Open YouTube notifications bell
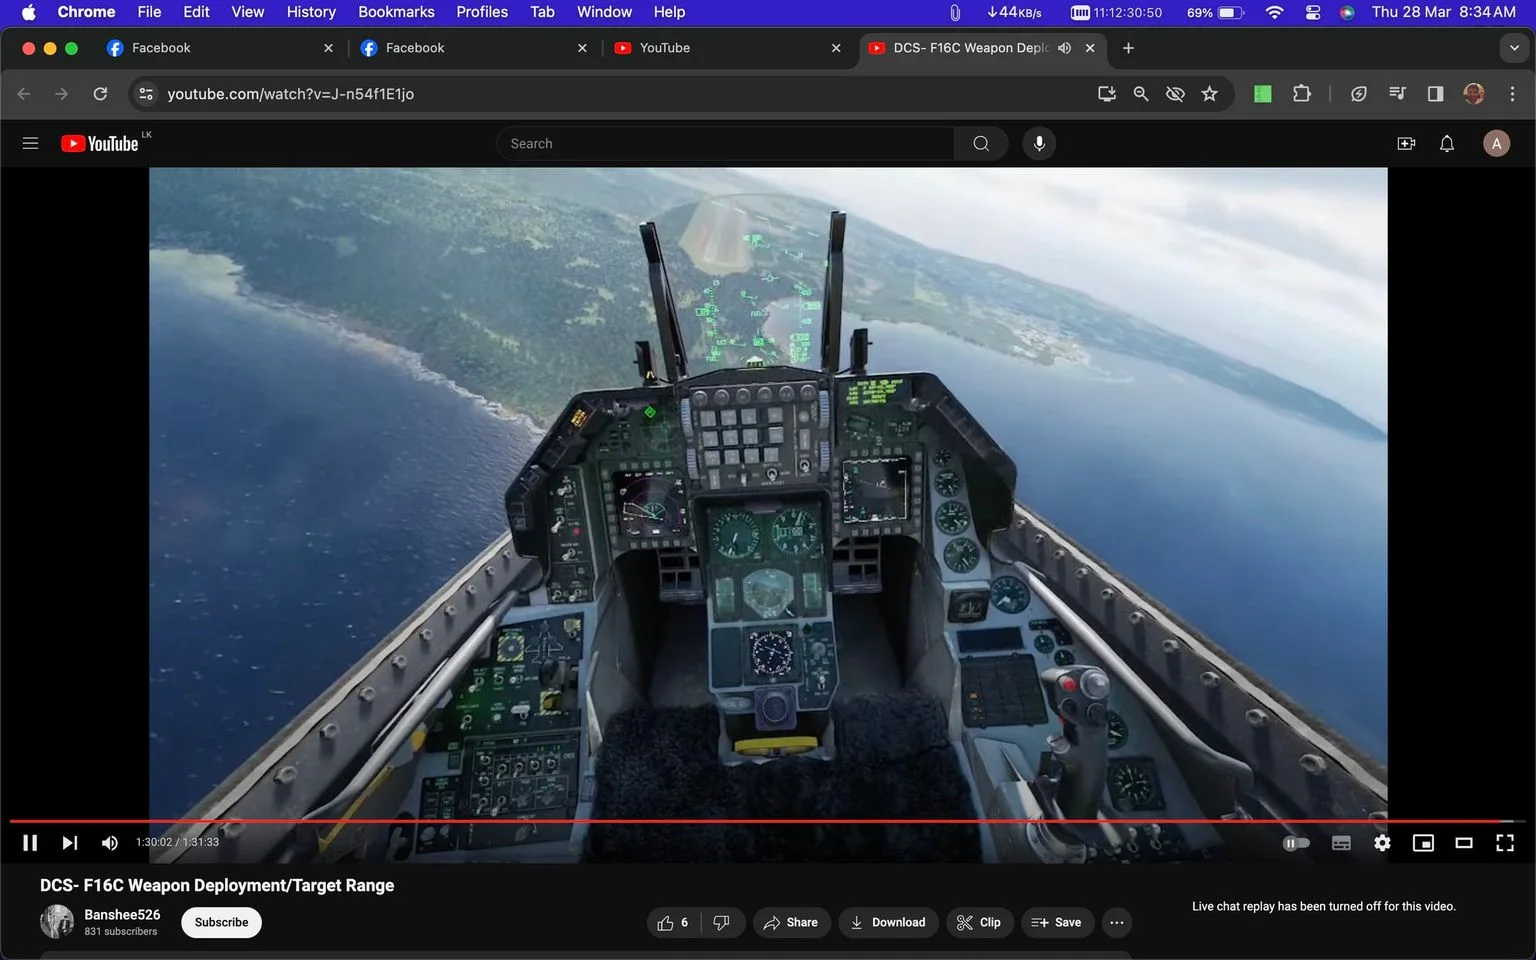 click(x=1447, y=143)
